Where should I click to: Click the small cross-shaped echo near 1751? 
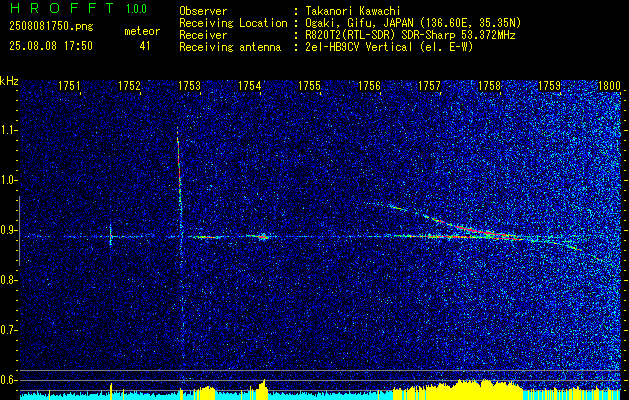pos(110,236)
